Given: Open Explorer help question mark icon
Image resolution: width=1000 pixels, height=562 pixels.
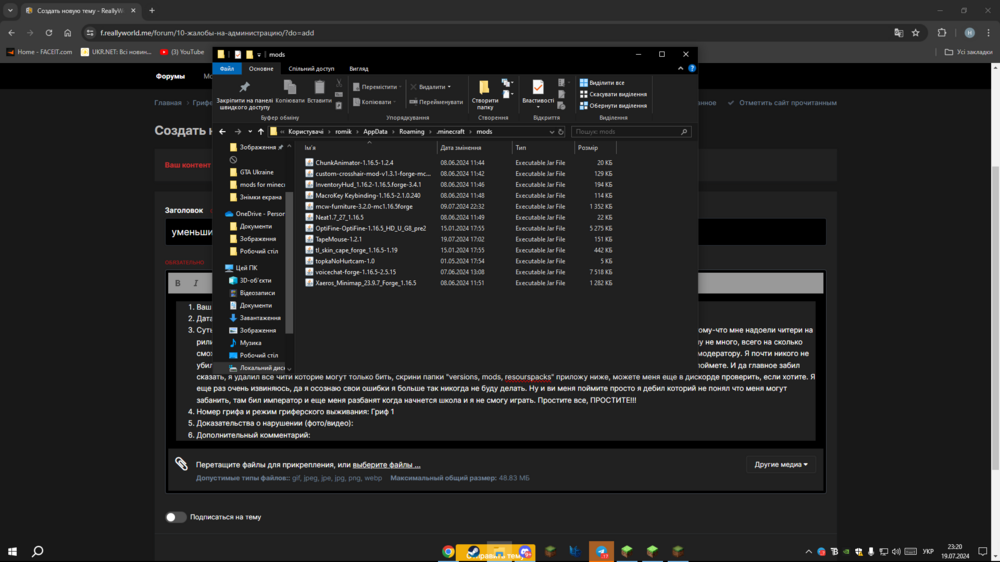Looking at the screenshot, I should (692, 68).
